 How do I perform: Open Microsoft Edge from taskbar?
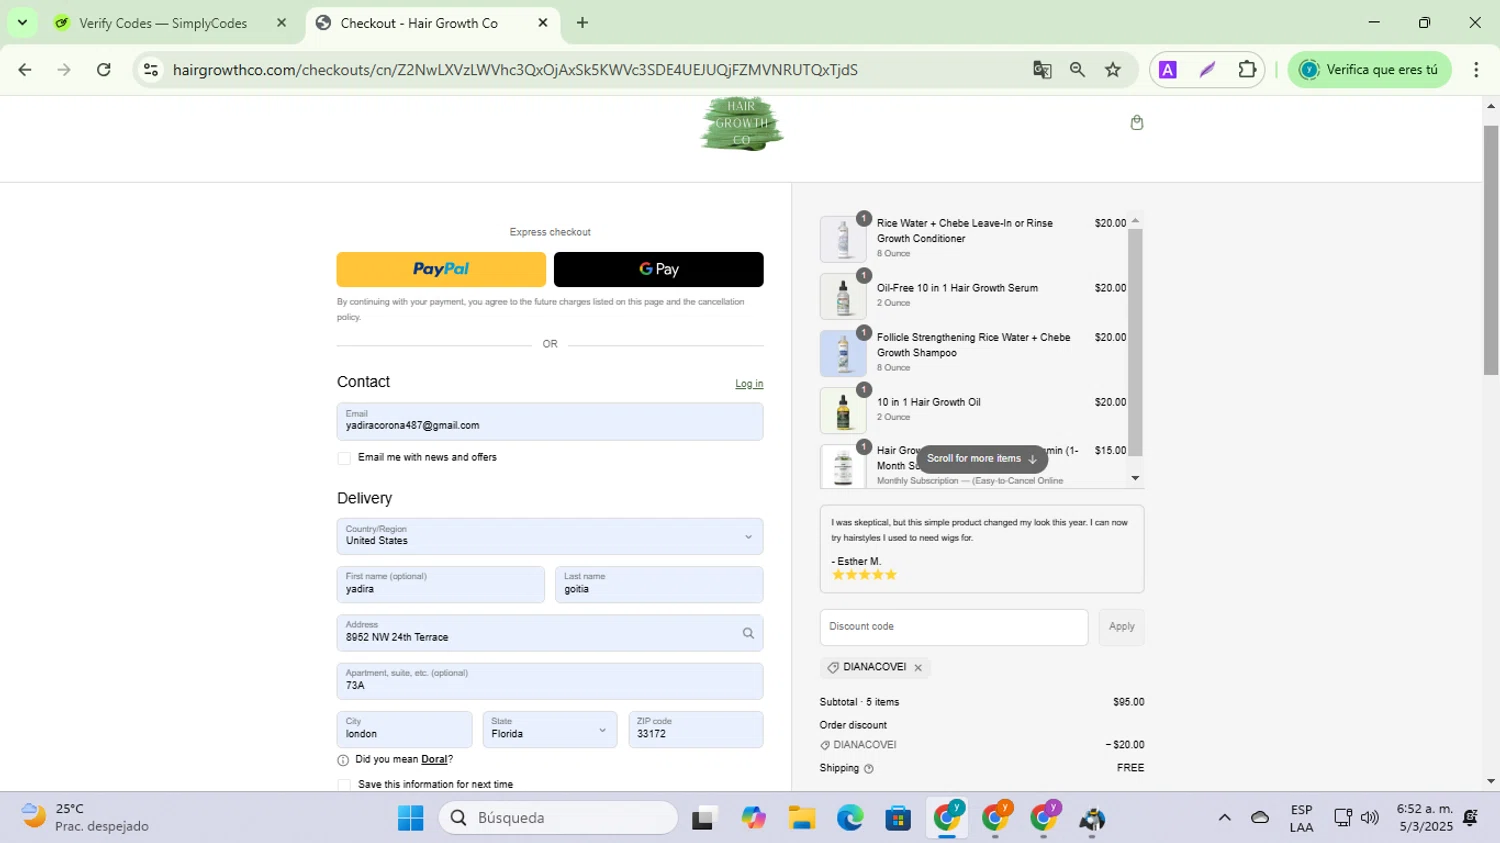coord(850,818)
